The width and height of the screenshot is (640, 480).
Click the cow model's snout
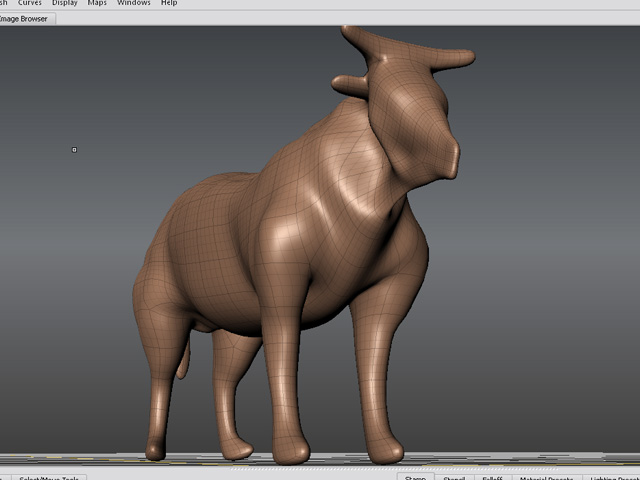click(x=449, y=155)
